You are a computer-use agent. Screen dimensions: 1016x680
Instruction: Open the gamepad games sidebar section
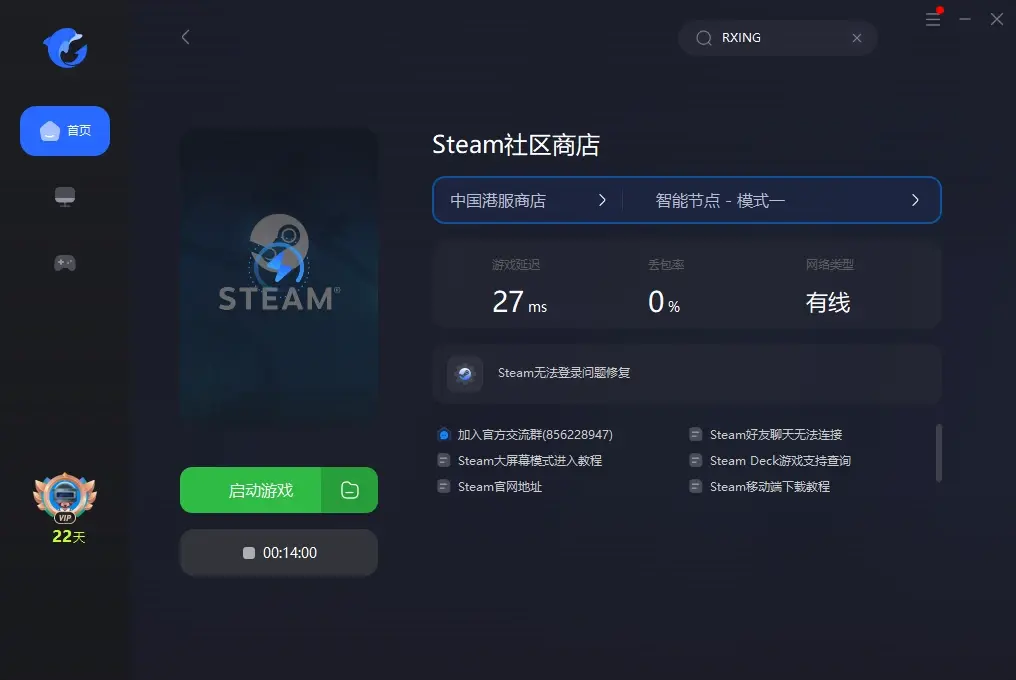pos(65,263)
